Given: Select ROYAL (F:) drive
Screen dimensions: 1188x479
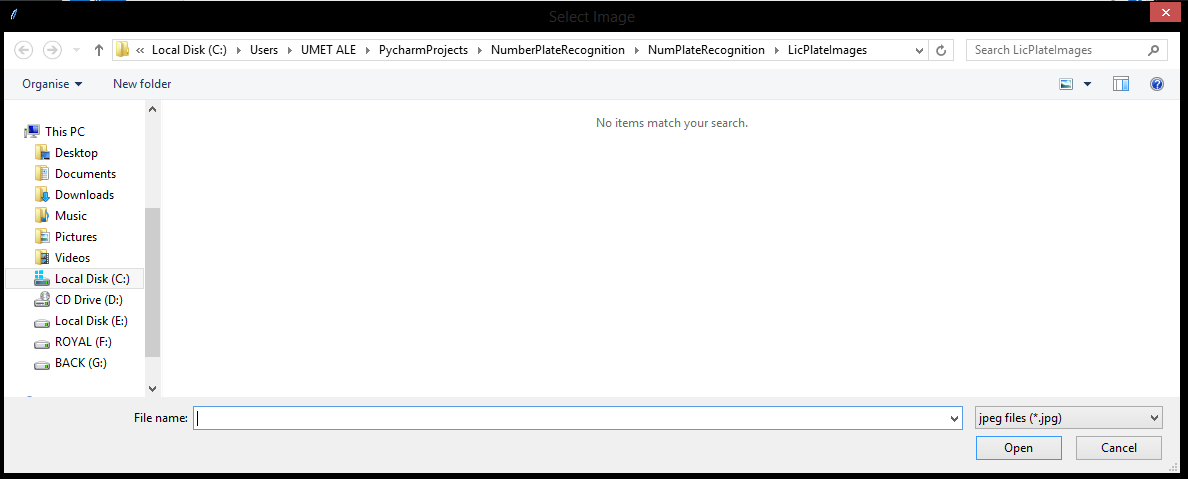Looking at the screenshot, I should 84,342.
